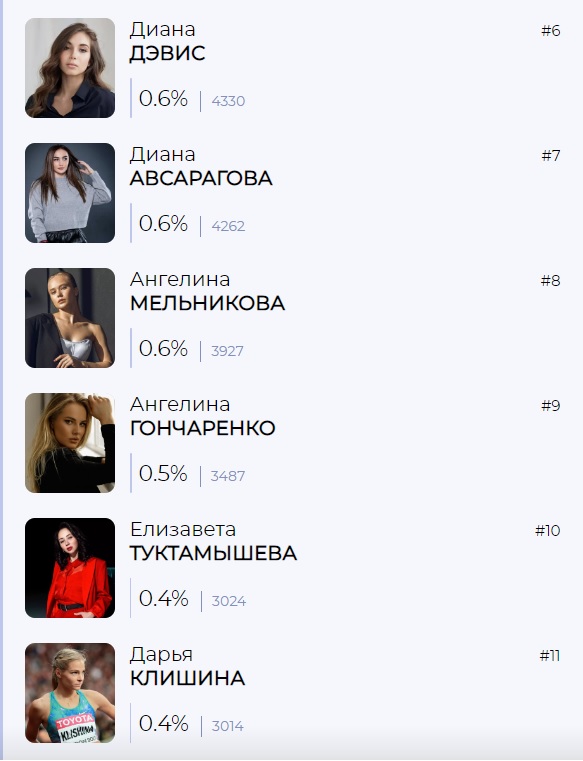Click the 3014 votes figure

point(228,726)
